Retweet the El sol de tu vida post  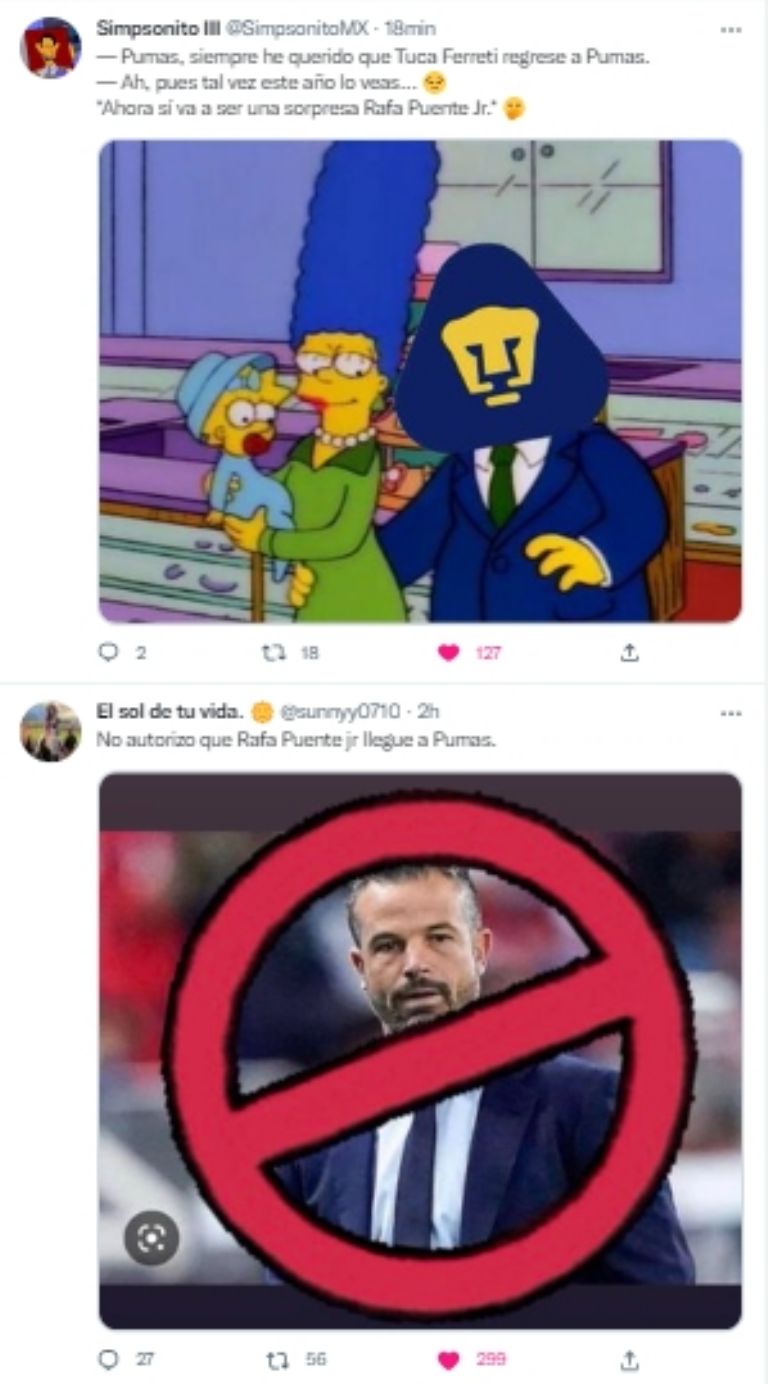(x=274, y=1359)
